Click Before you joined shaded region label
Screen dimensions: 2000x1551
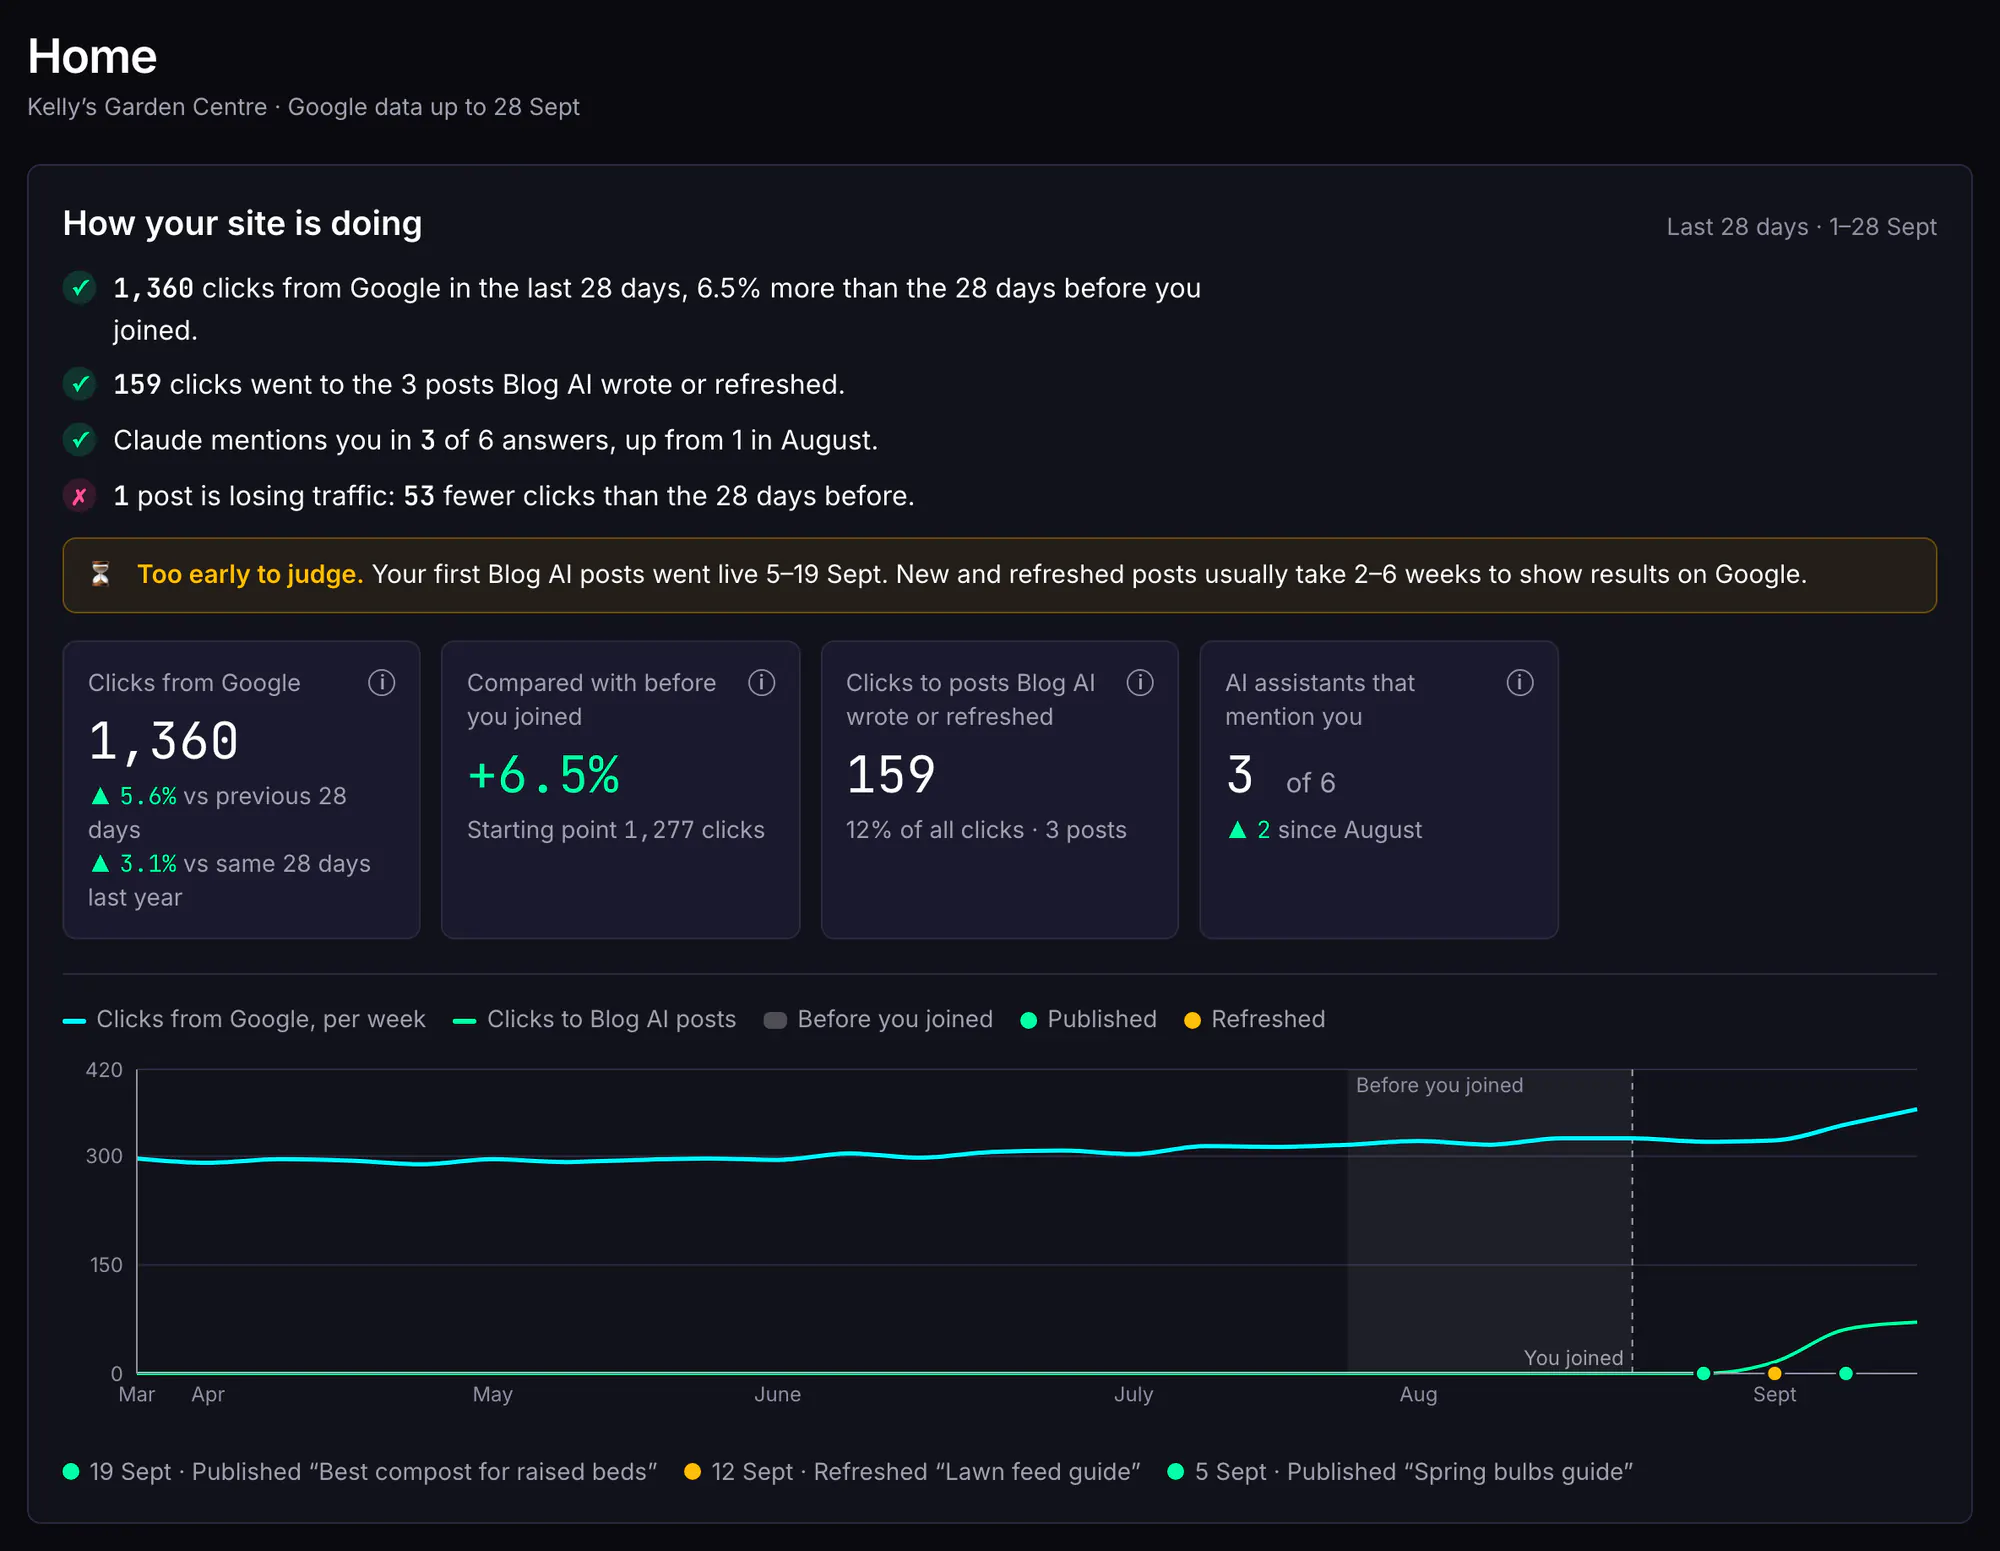(x=1439, y=1085)
